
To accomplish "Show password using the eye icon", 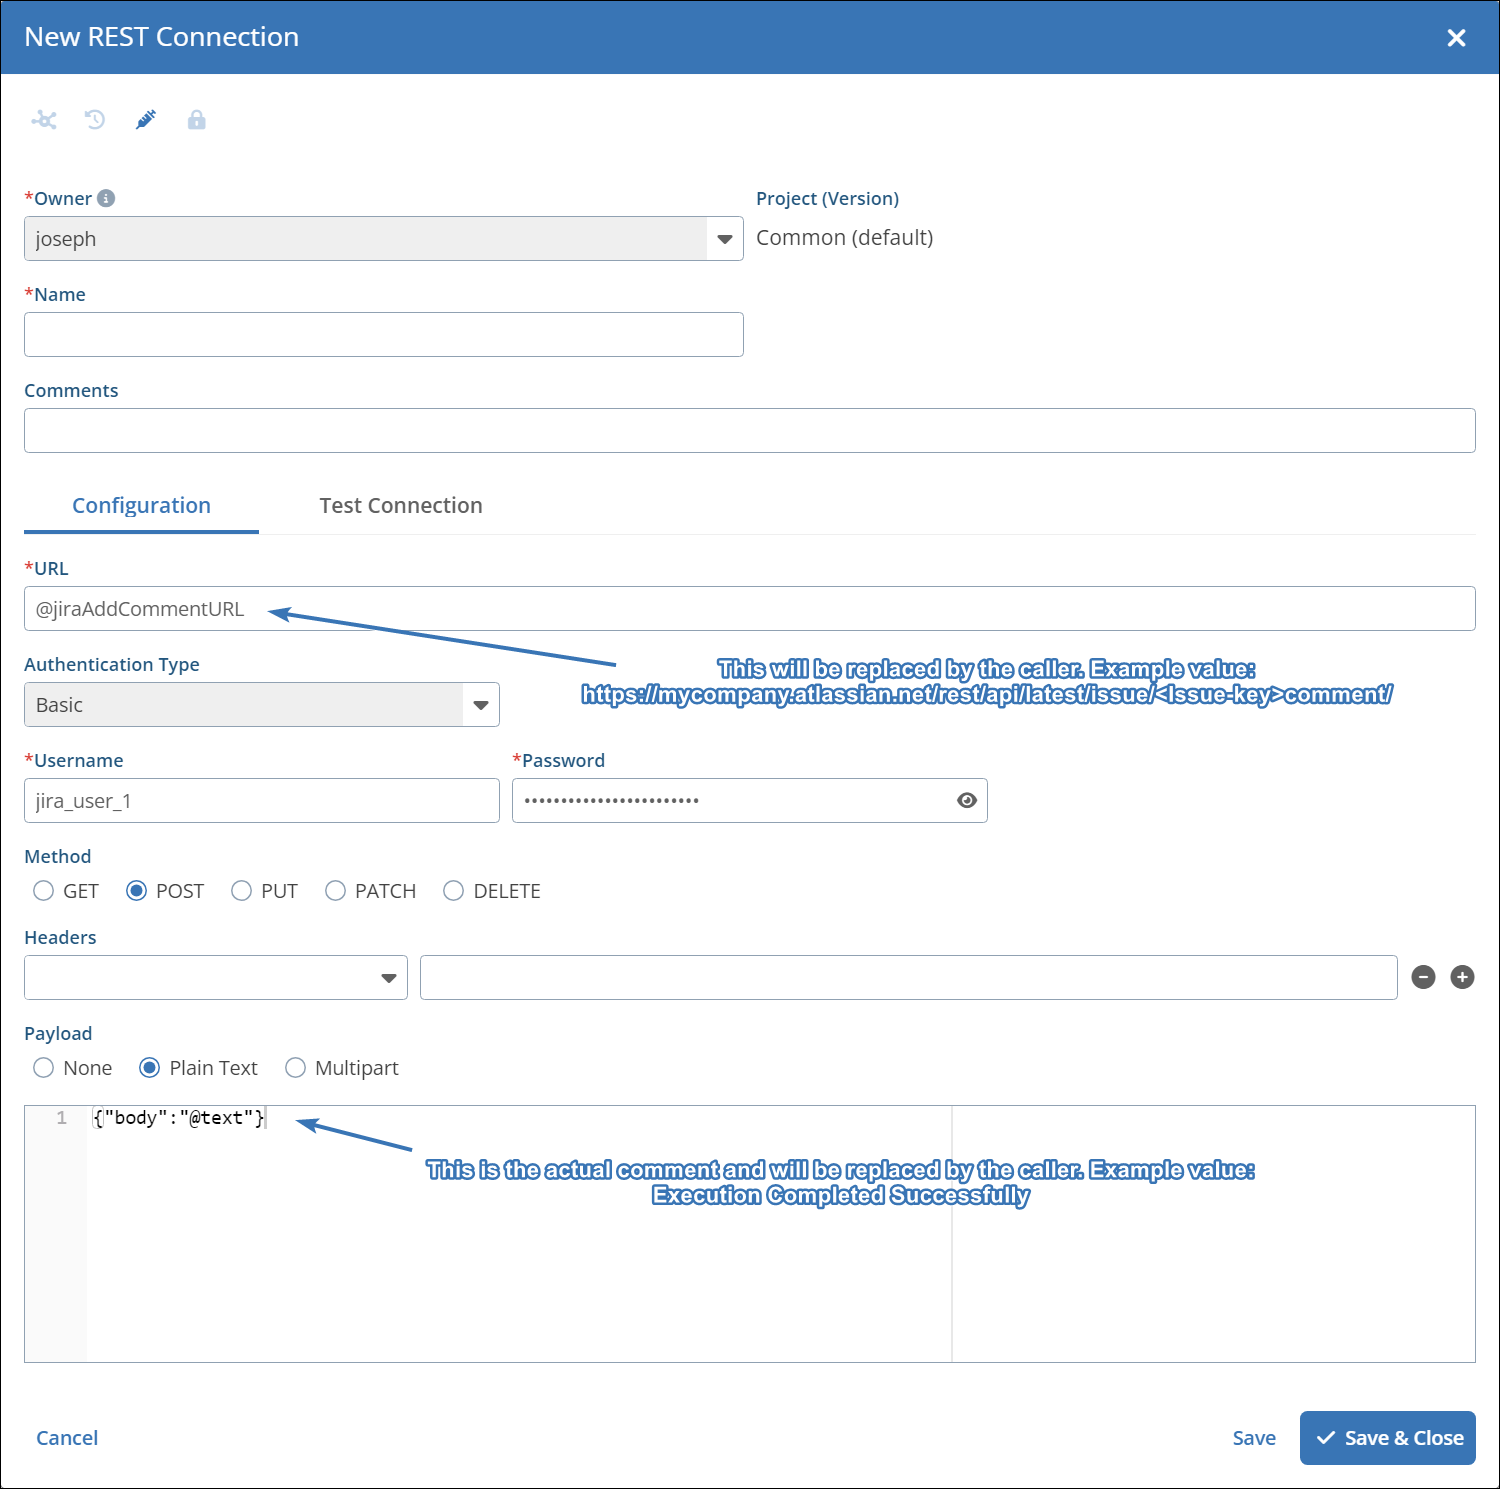I will pos(966,800).
